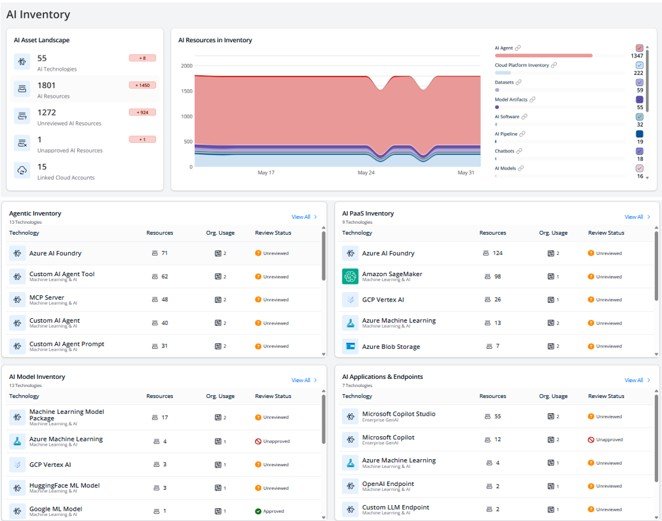
Task: Click the Approved status icon for Google ML Model
Action: [258, 511]
